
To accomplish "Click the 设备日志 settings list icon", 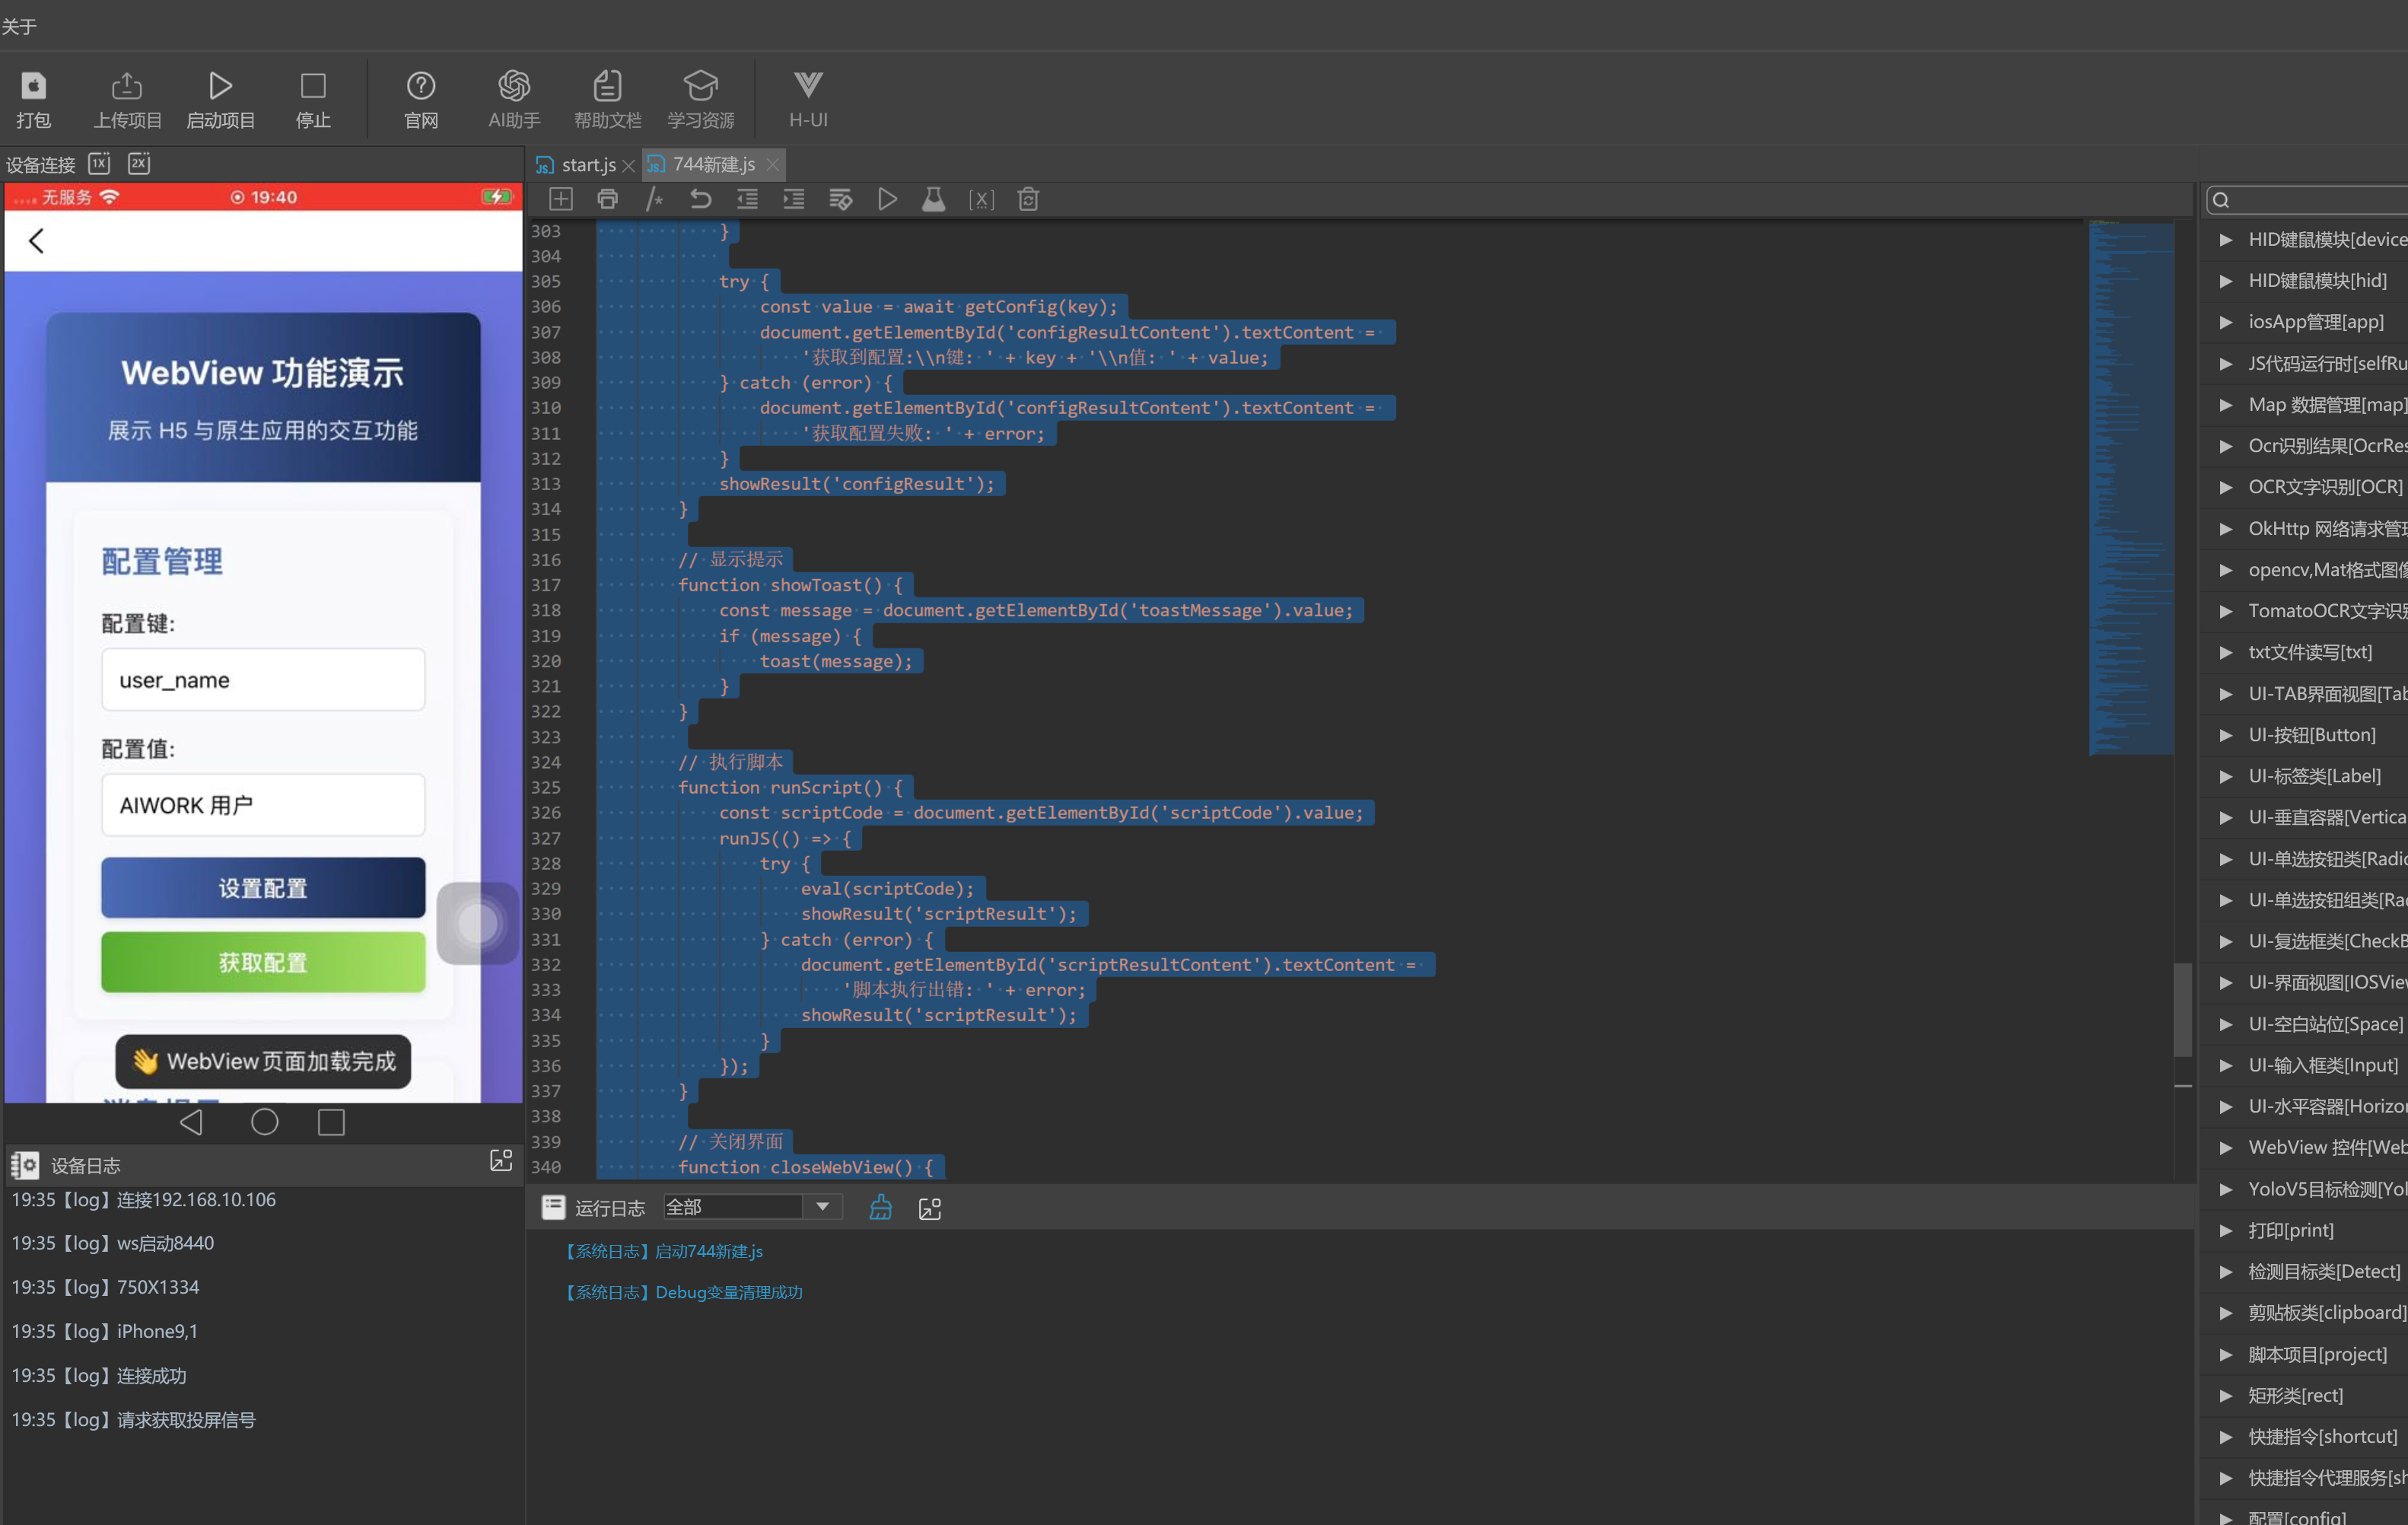I will (x=25, y=1165).
